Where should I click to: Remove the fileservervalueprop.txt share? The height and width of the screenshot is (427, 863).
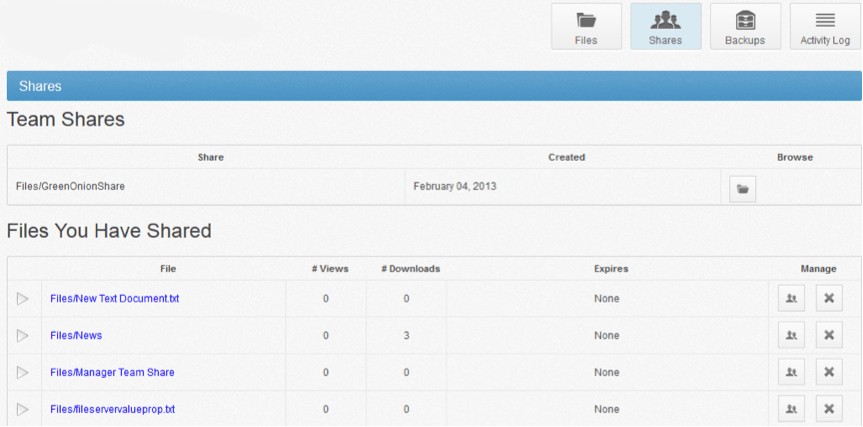829,409
